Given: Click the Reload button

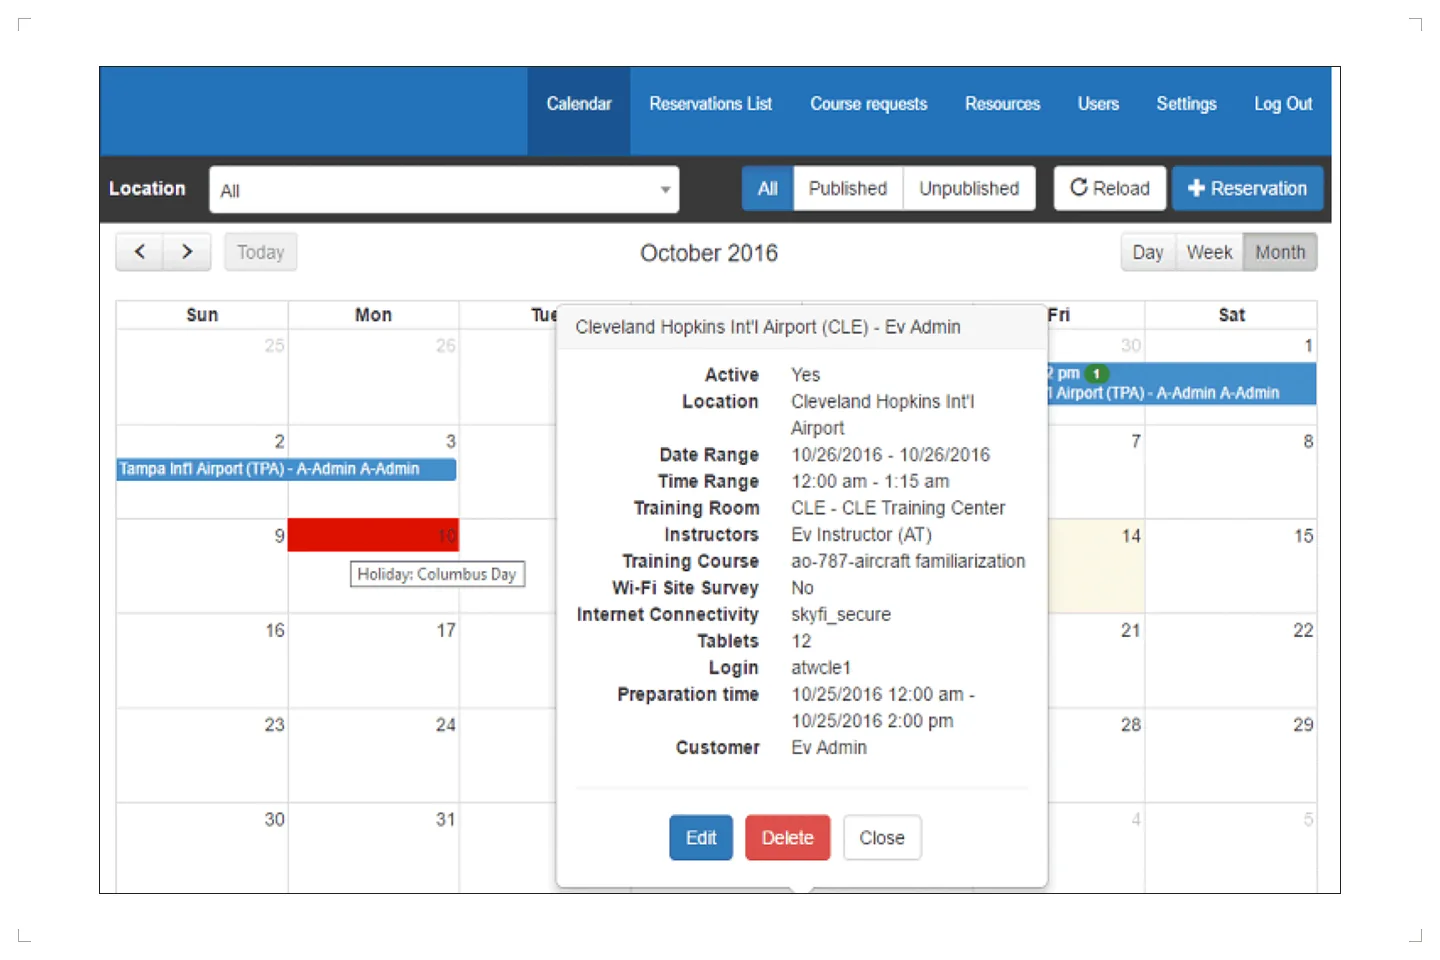Looking at the screenshot, I should tap(1110, 188).
